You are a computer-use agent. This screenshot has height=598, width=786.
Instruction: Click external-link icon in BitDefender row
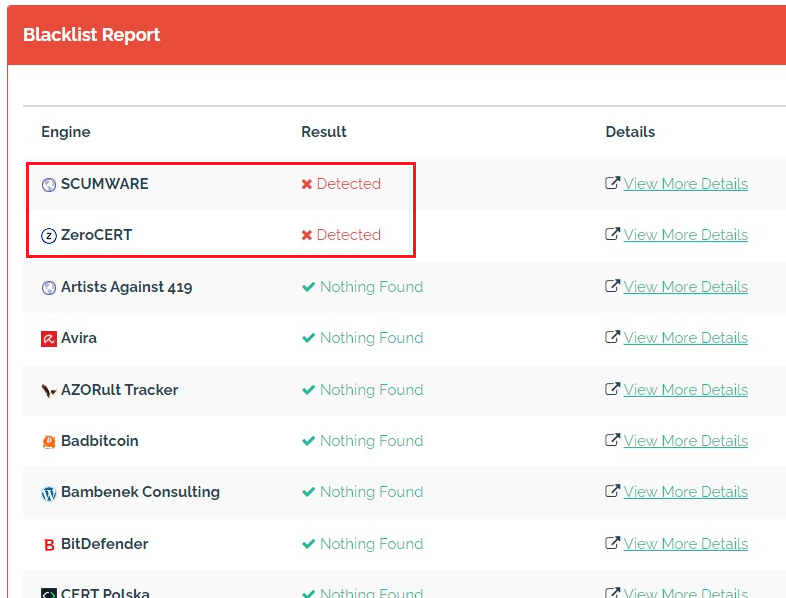click(612, 543)
